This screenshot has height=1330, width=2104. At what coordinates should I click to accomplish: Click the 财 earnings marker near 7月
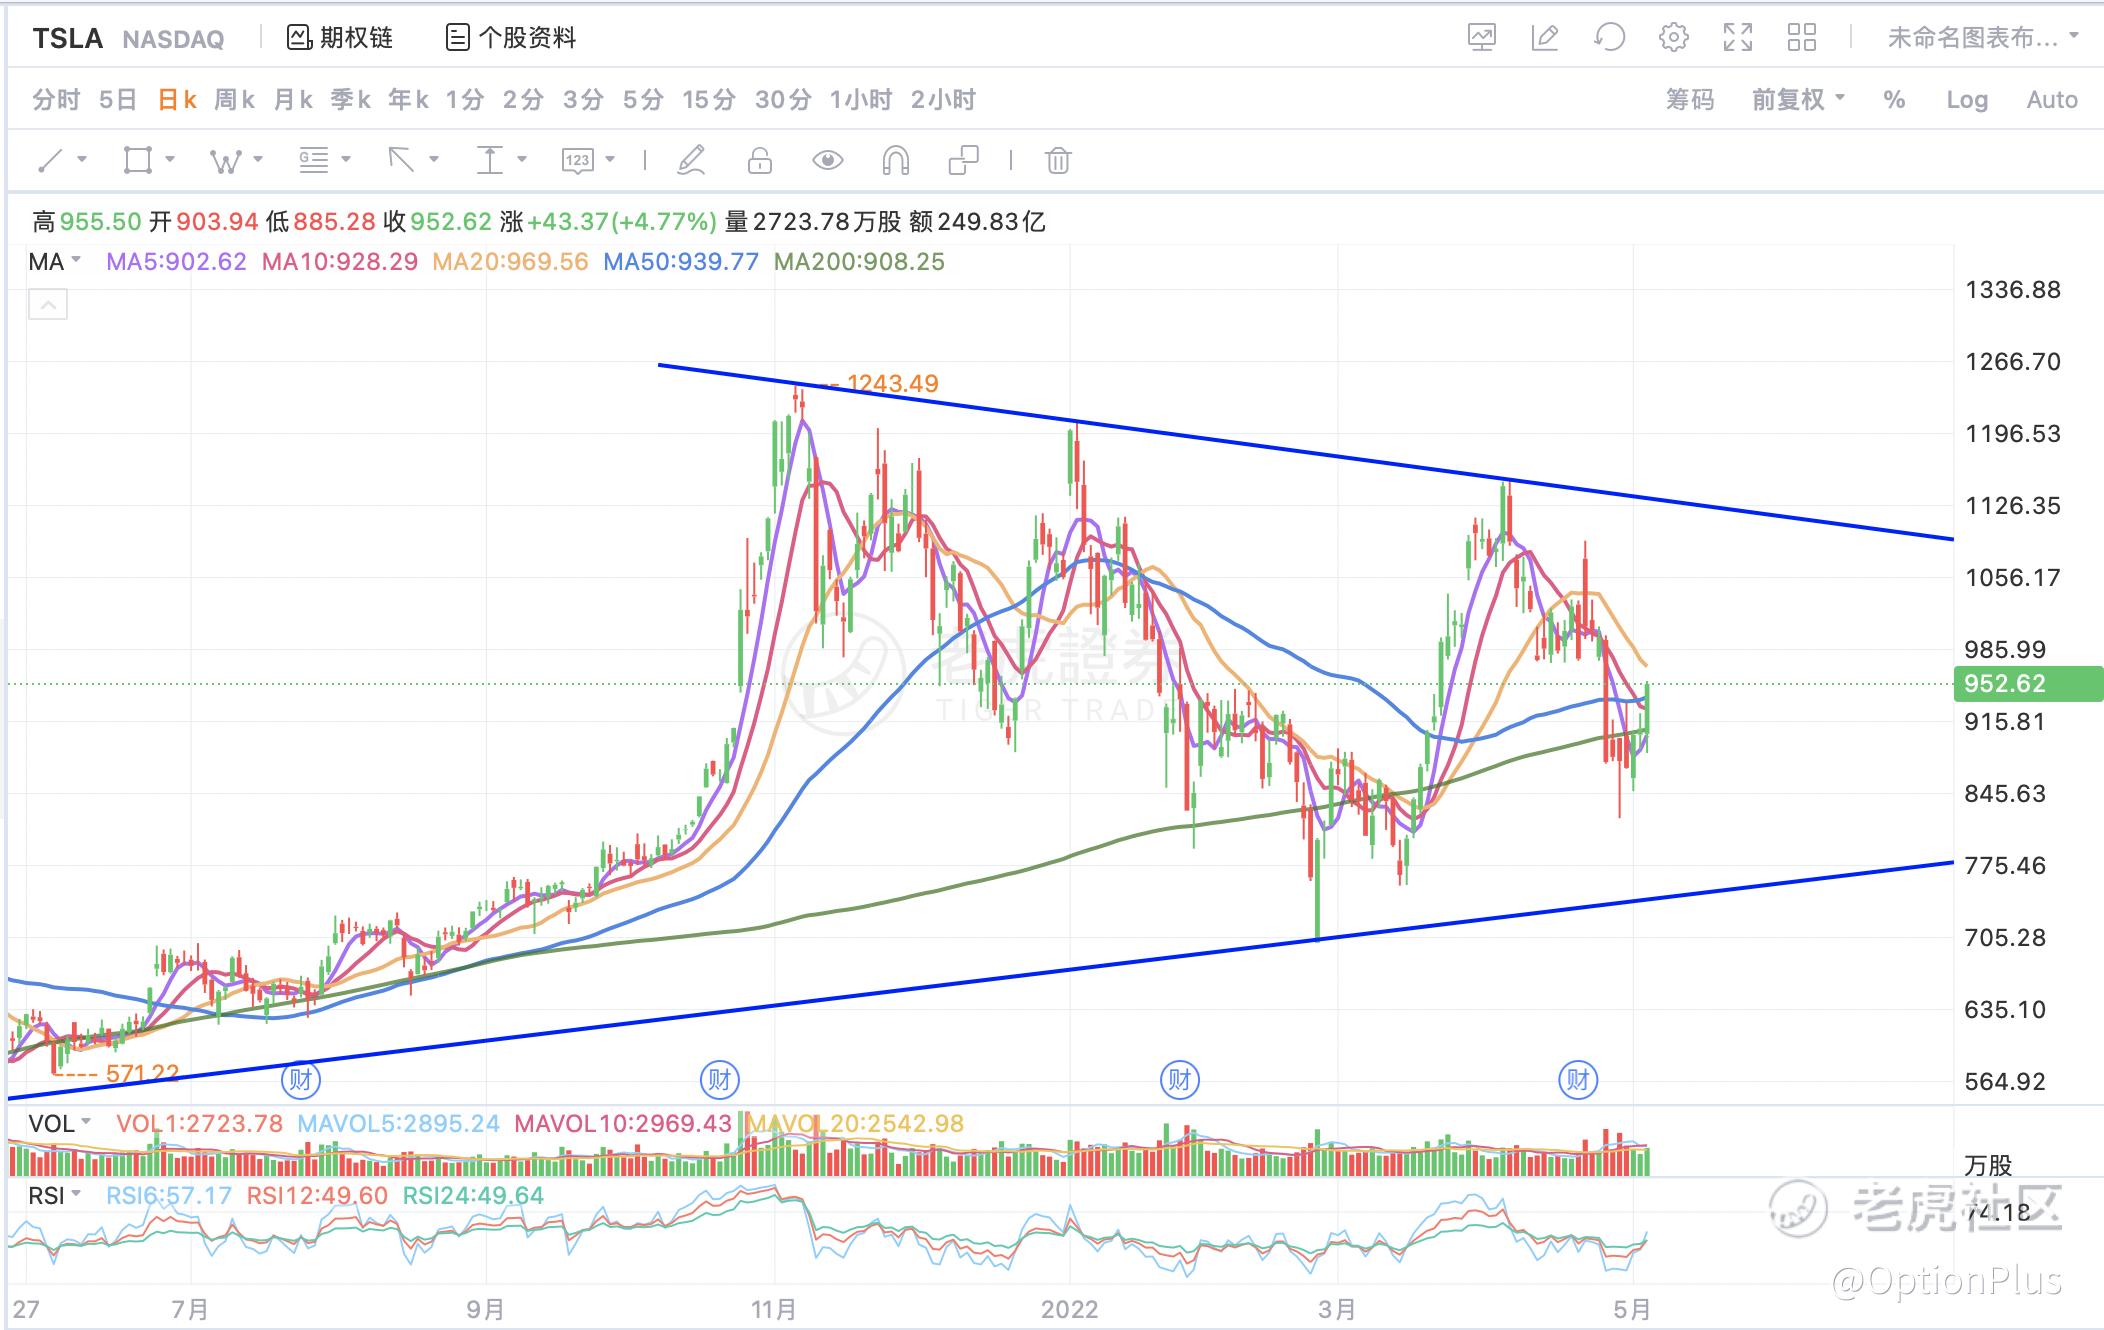[301, 1080]
